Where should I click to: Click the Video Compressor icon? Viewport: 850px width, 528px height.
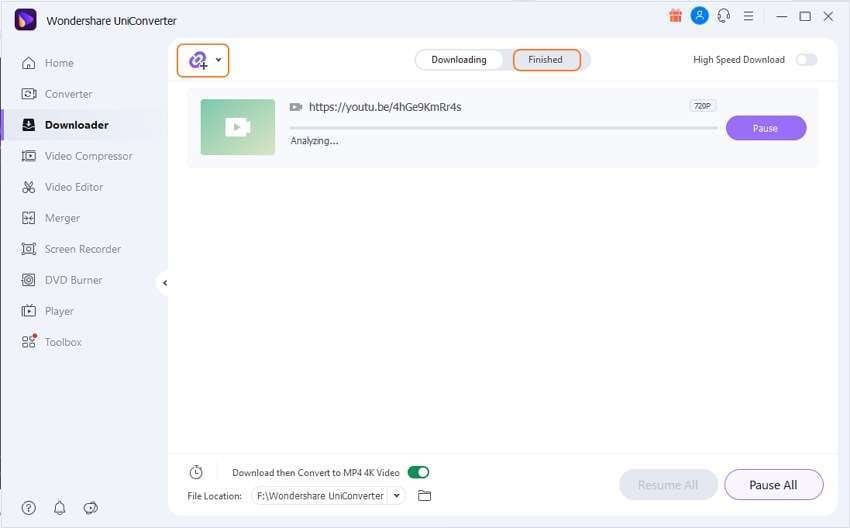(x=28, y=156)
